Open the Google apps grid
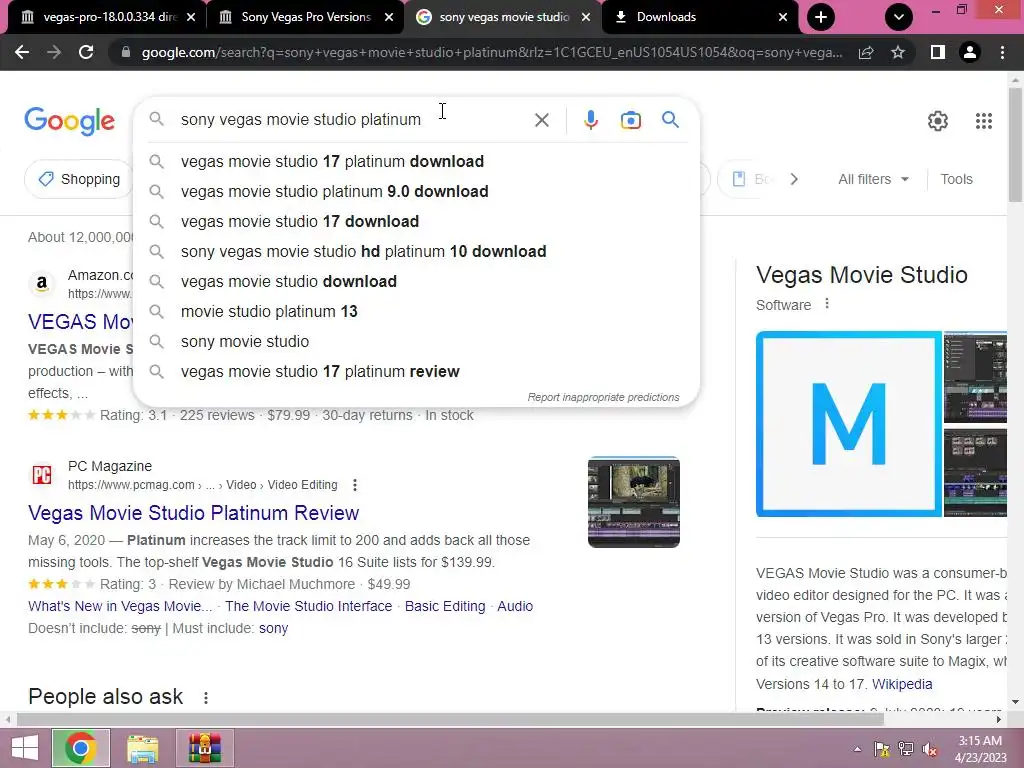The height and width of the screenshot is (768, 1024). pos(984,121)
